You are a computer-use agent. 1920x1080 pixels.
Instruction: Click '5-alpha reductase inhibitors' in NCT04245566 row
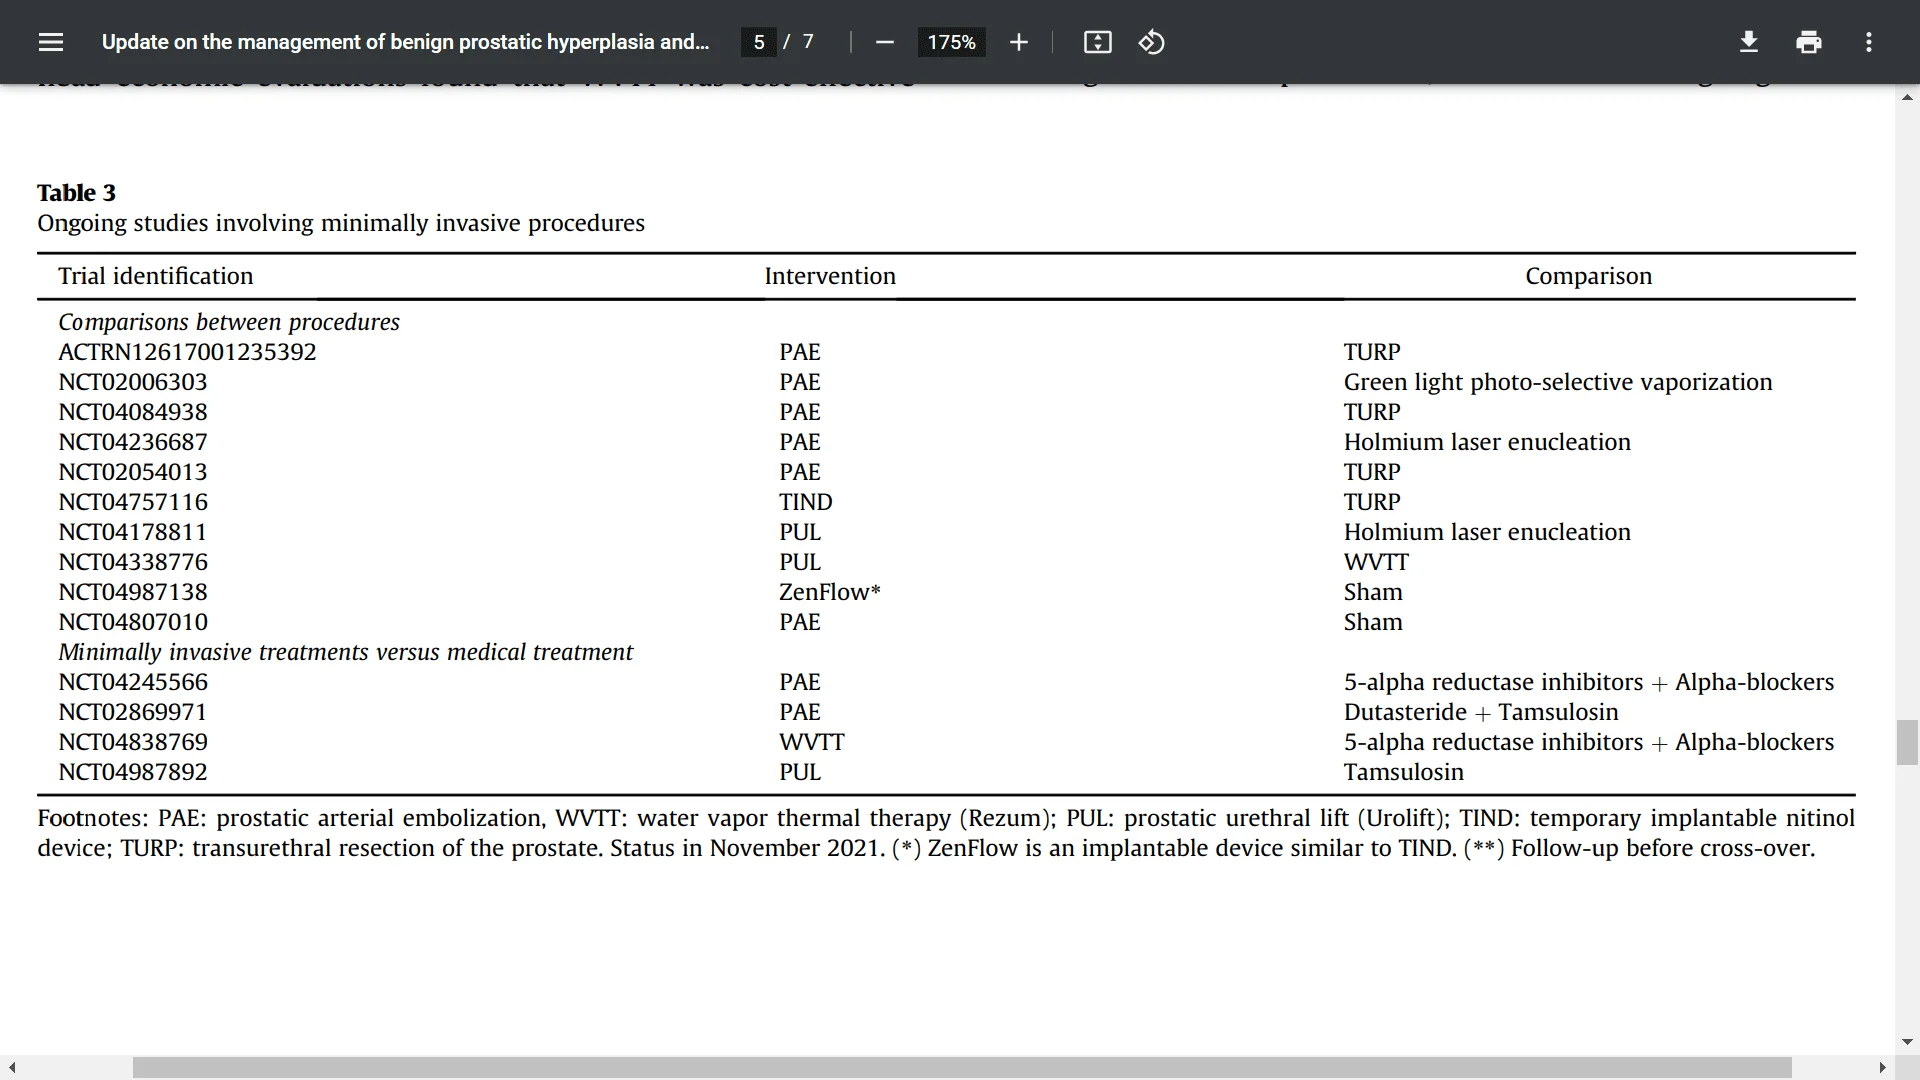point(1493,682)
